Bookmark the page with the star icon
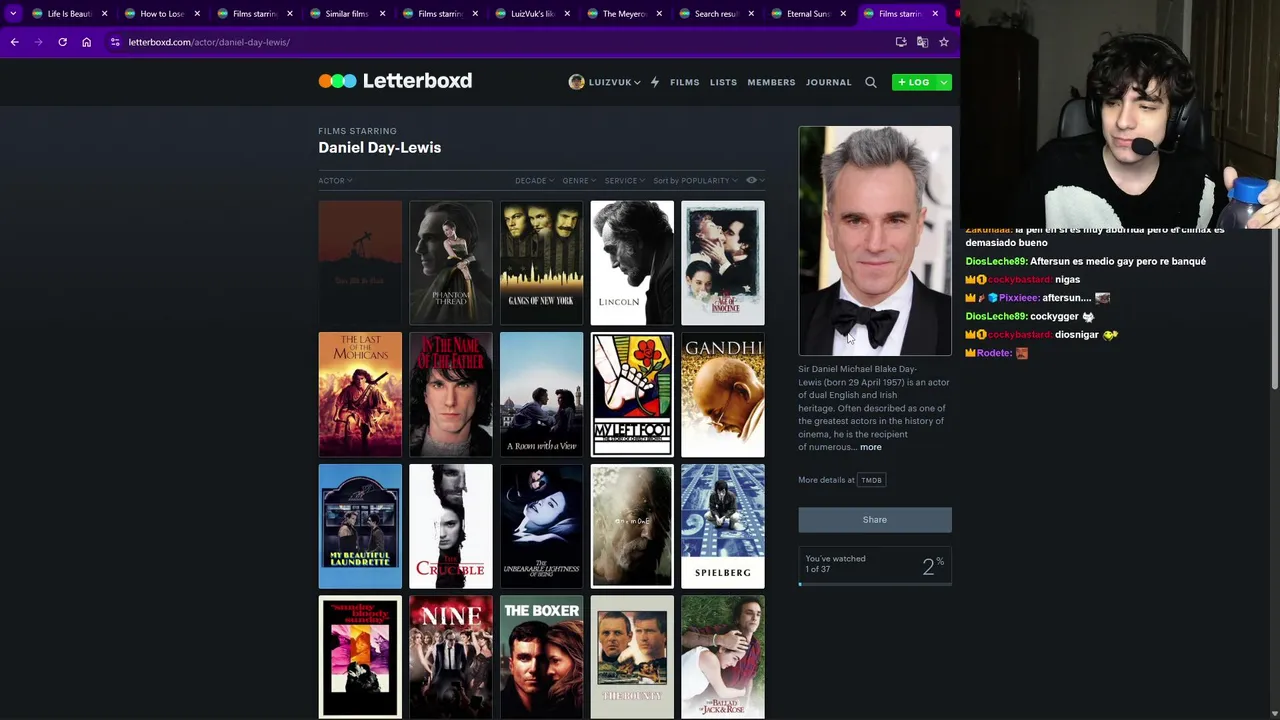Image resolution: width=1280 pixels, height=720 pixels. pyautogui.click(x=943, y=42)
